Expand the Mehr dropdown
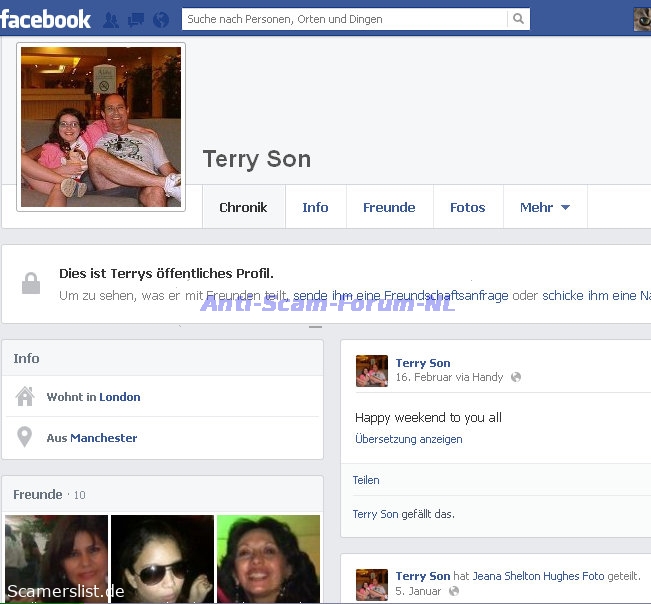Screen dimensions: 651x604 (544, 208)
